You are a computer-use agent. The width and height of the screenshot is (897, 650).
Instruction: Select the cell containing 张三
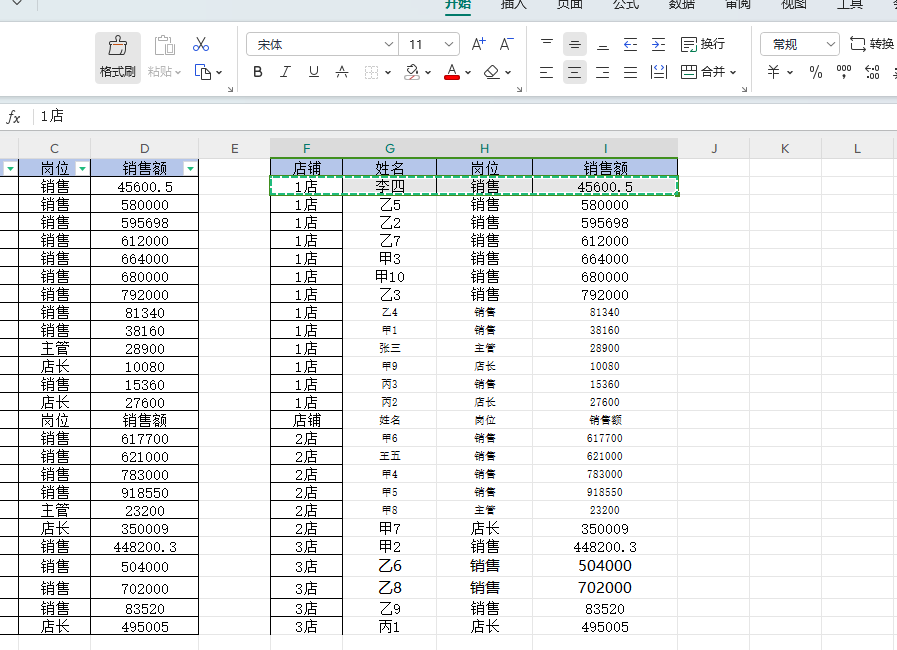pyautogui.click(x=390, y=348)
